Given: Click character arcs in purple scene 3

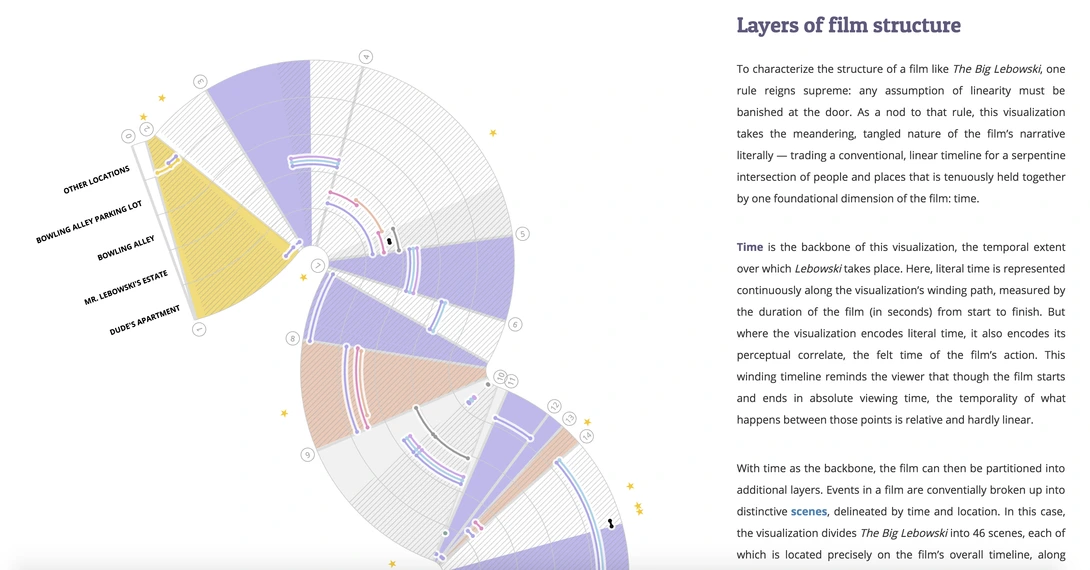Looking at the screenshot, I should pos(314,163).
